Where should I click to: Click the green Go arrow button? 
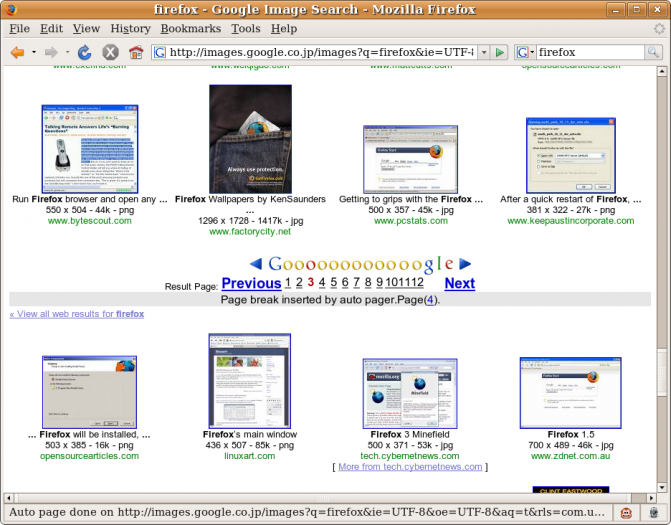(499, 53)
